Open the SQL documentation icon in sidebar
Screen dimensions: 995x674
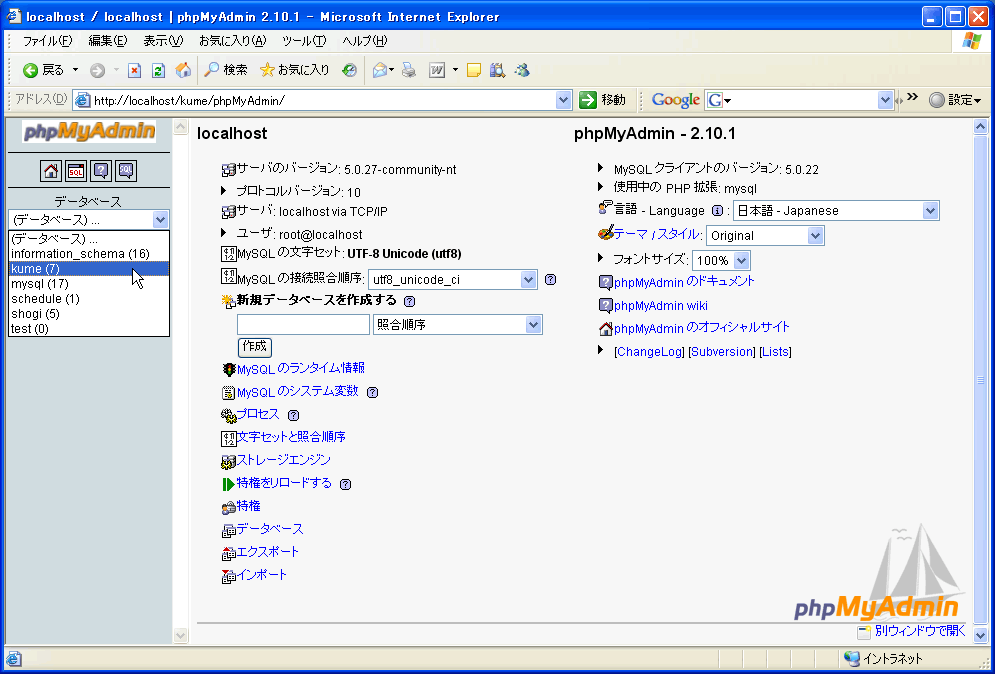126,171
